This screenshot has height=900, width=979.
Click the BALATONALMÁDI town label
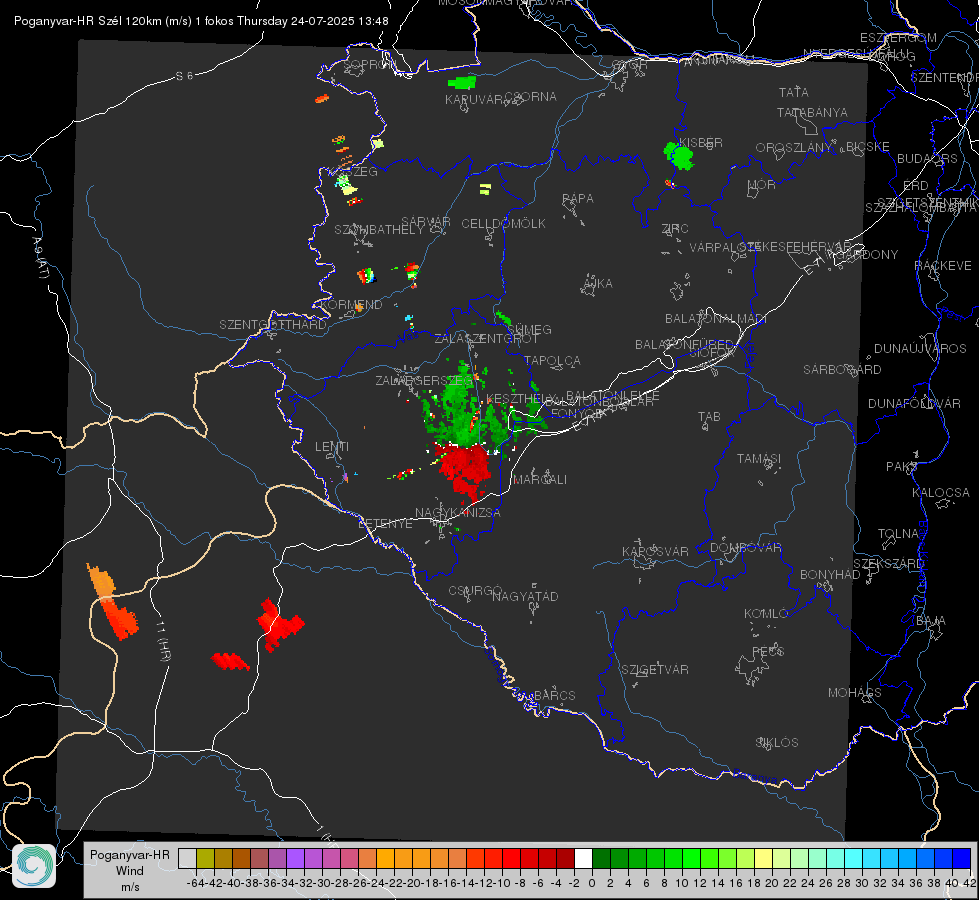click(716, 319)
